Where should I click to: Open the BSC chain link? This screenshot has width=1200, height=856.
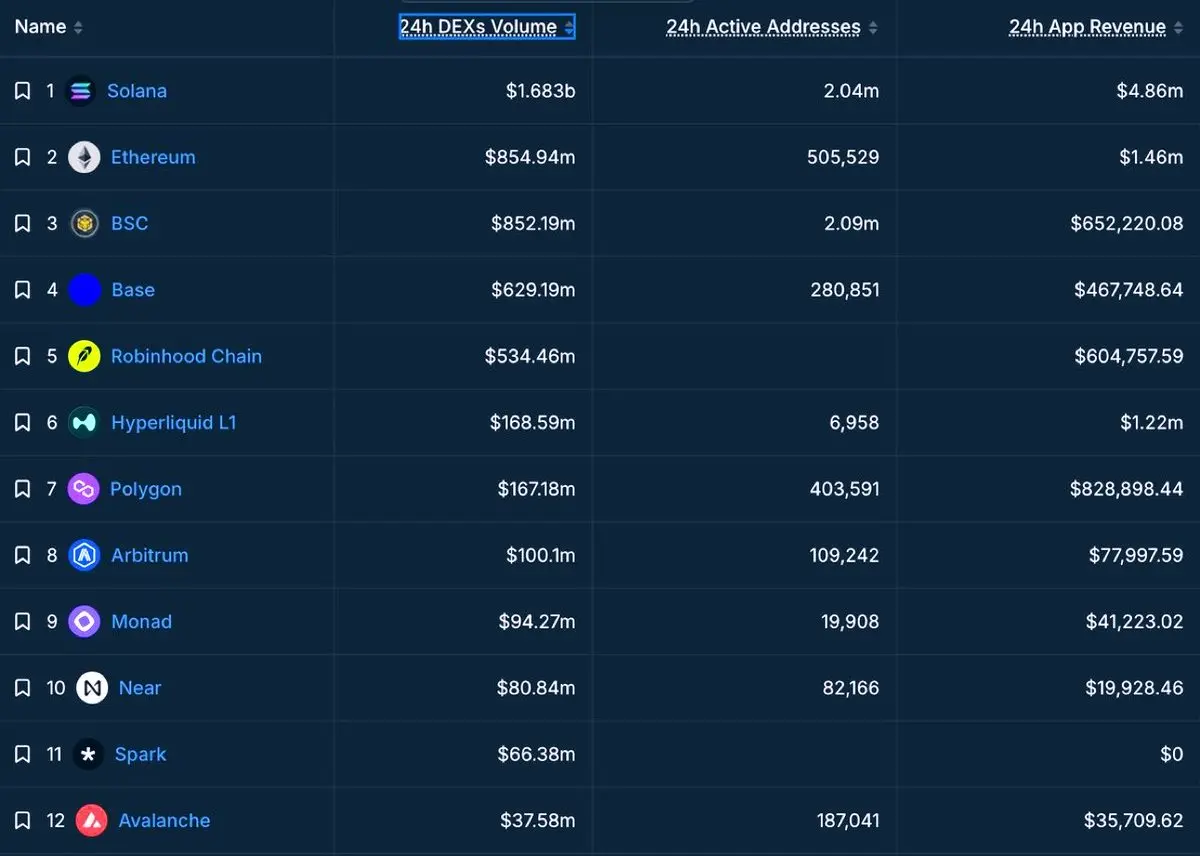pyautogui.click(x=129, y=224)
